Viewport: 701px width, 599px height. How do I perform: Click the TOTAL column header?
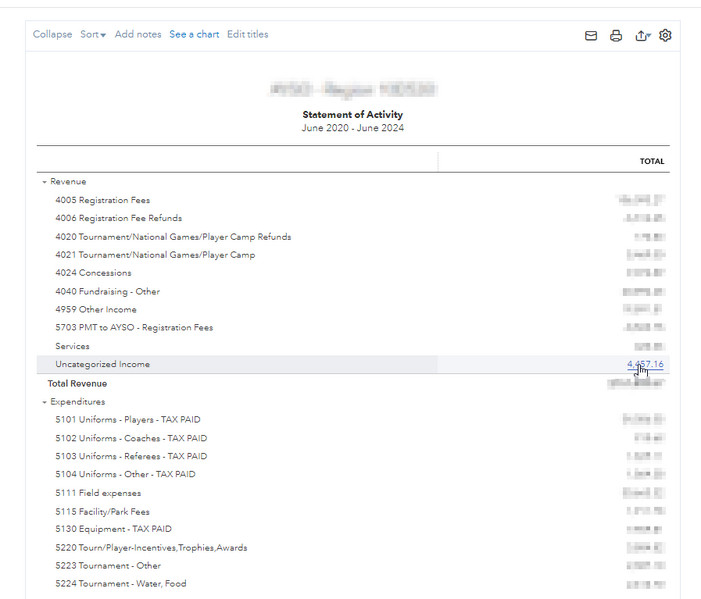652,161
